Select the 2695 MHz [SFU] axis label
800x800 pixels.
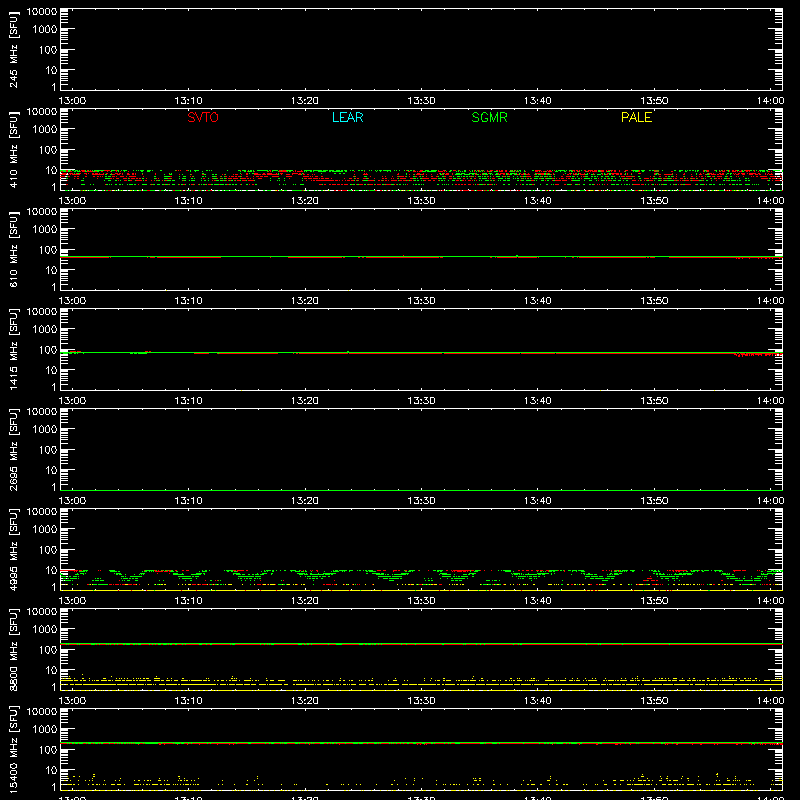(13, 449)
